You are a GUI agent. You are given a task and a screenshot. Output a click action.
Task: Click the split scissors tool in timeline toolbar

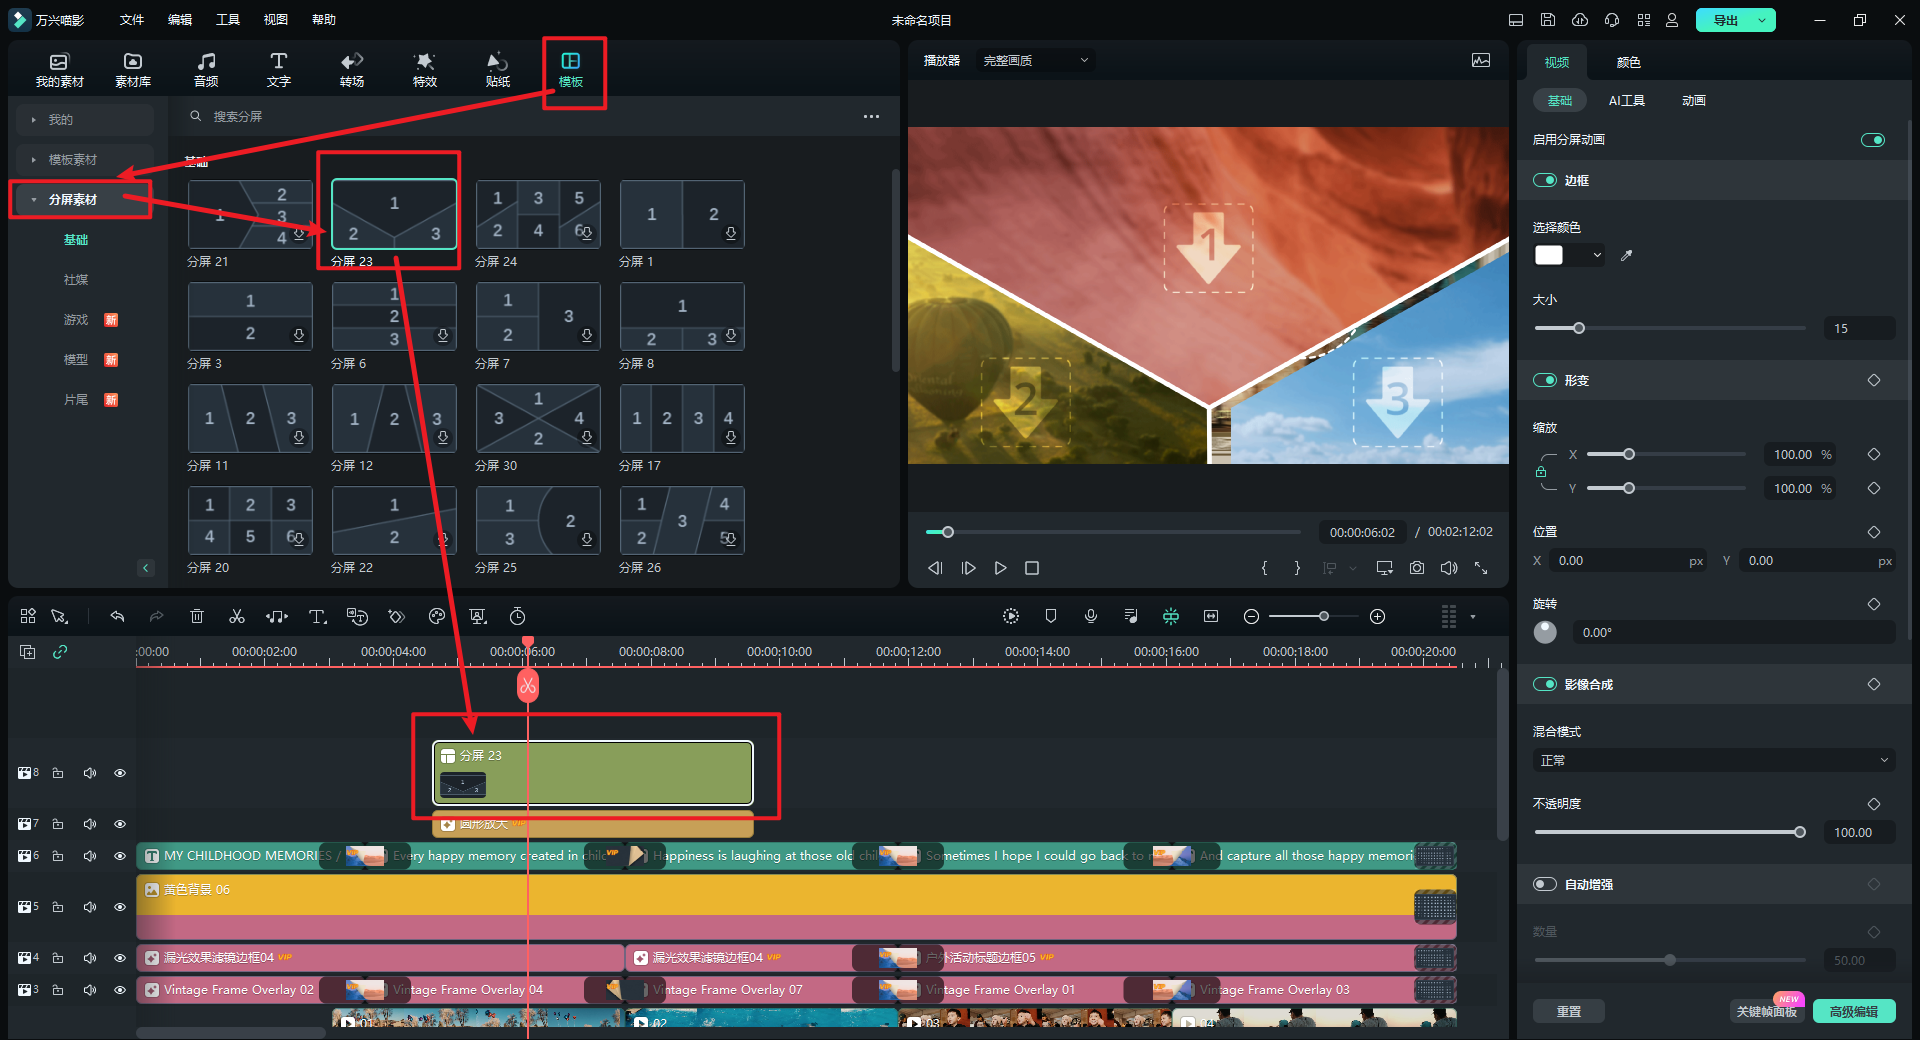[237, 617]
